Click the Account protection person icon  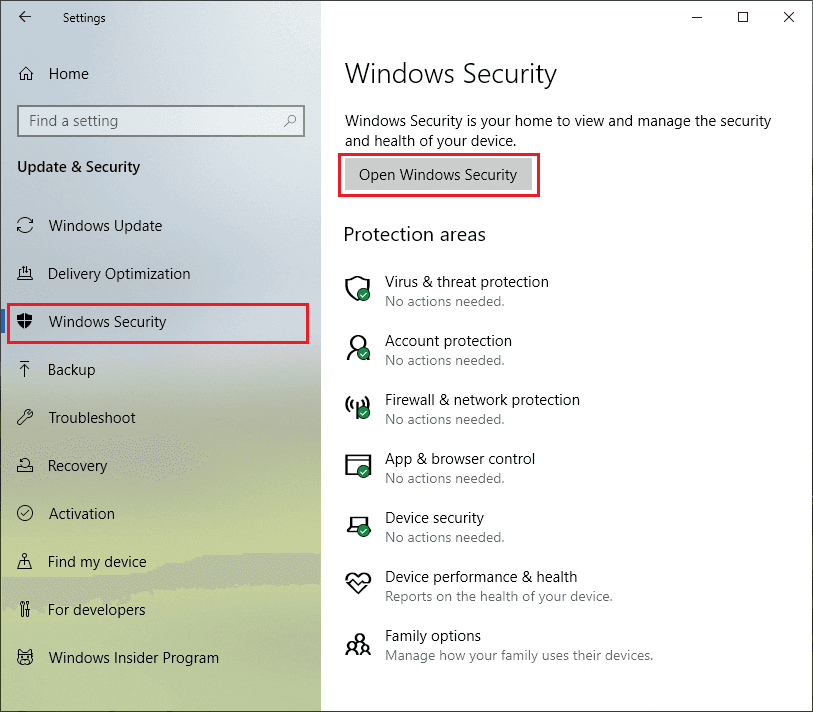[358, 348]
